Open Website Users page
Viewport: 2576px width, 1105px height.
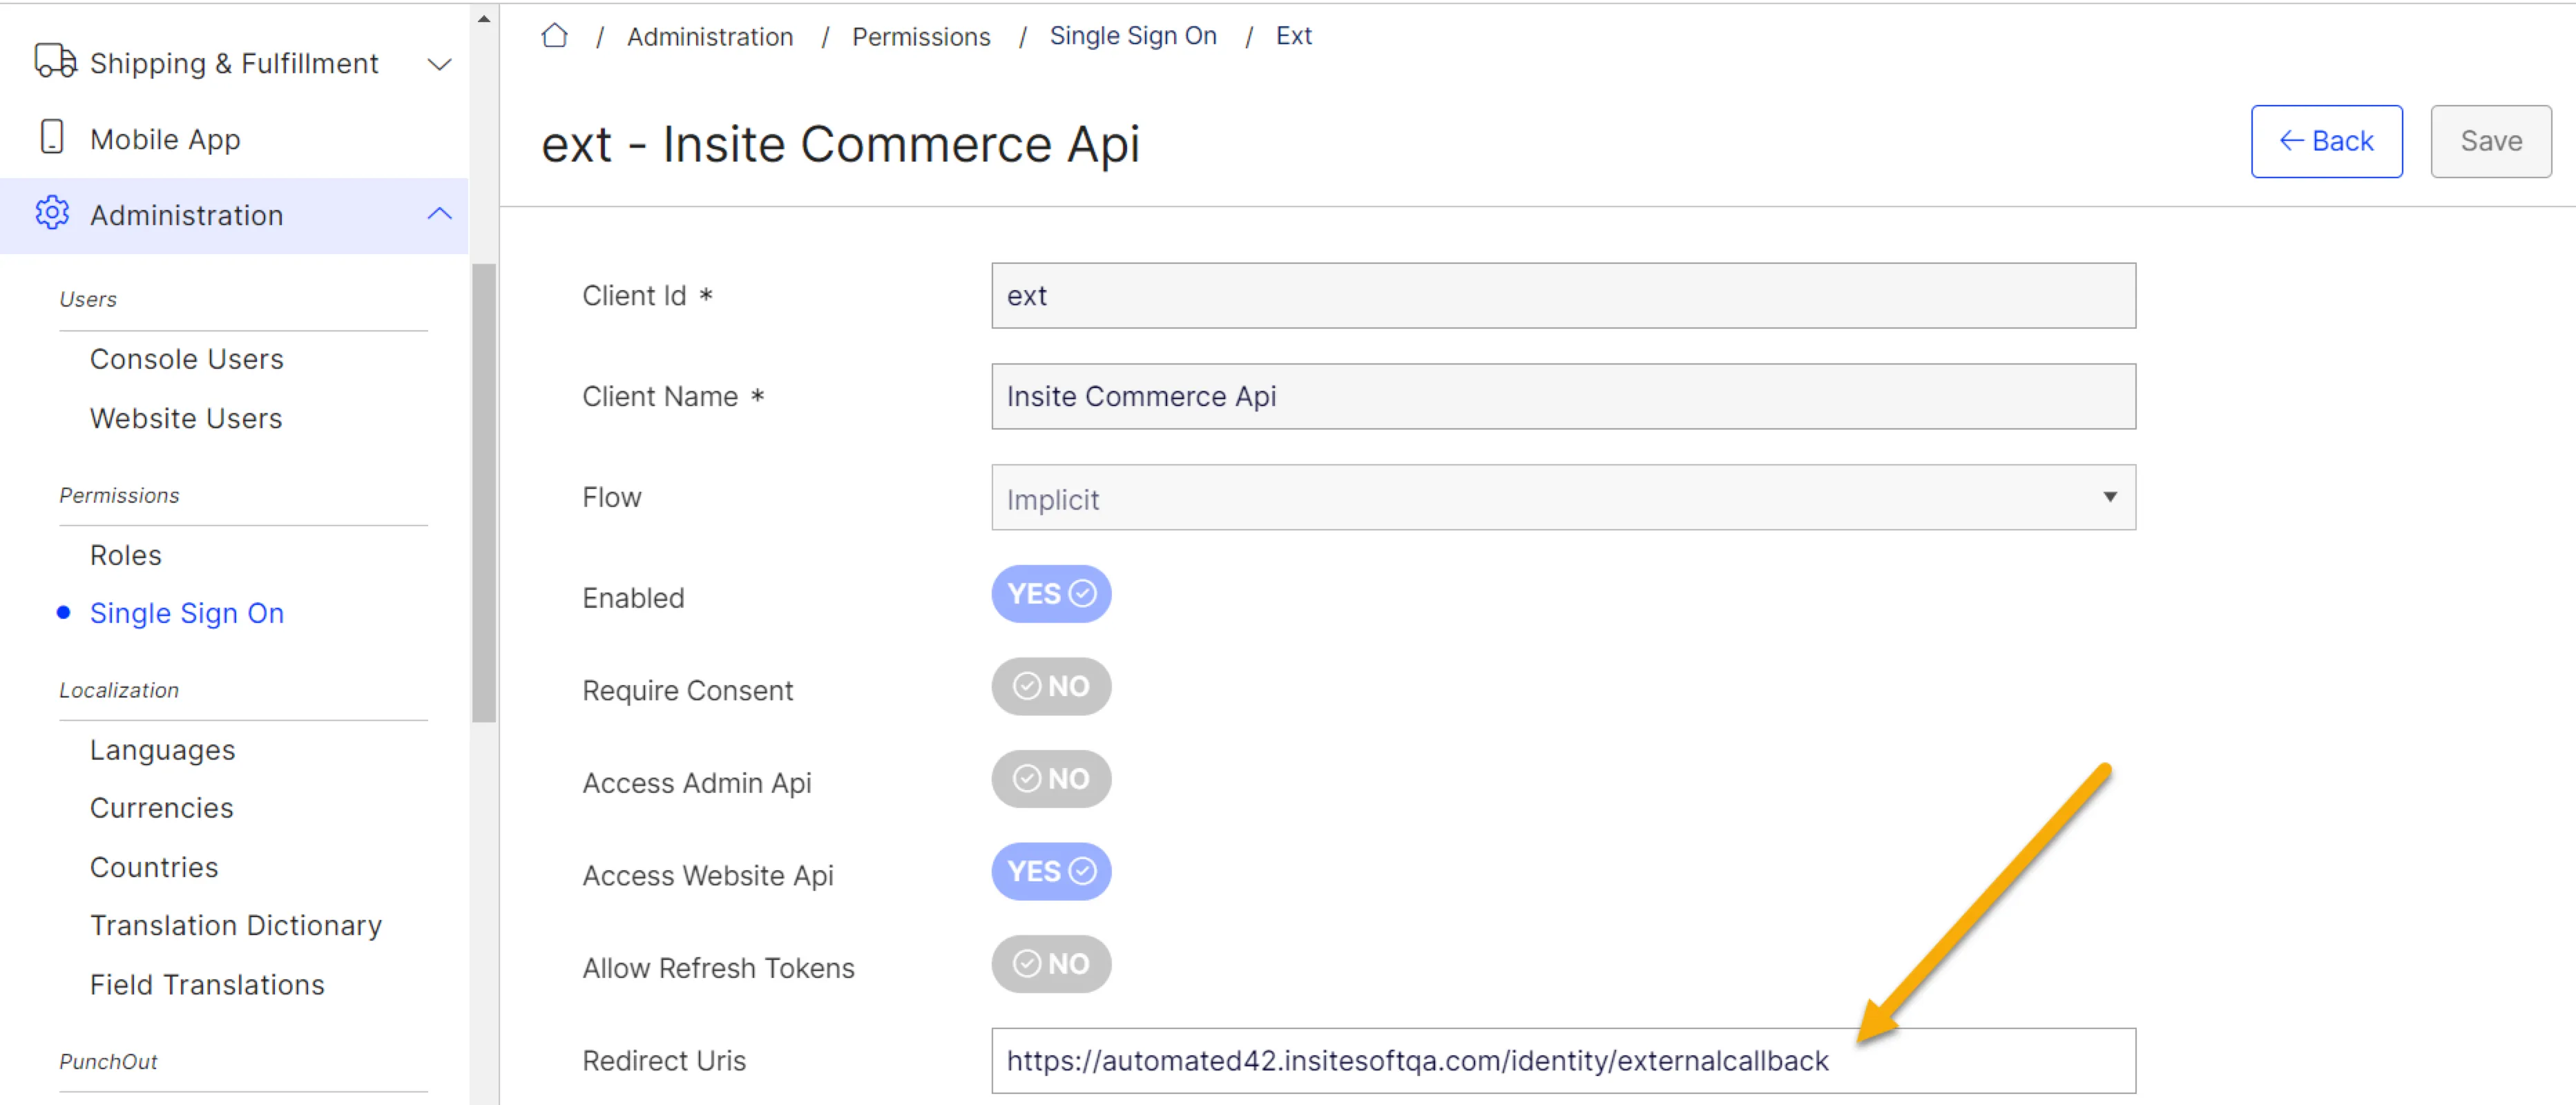186,418
